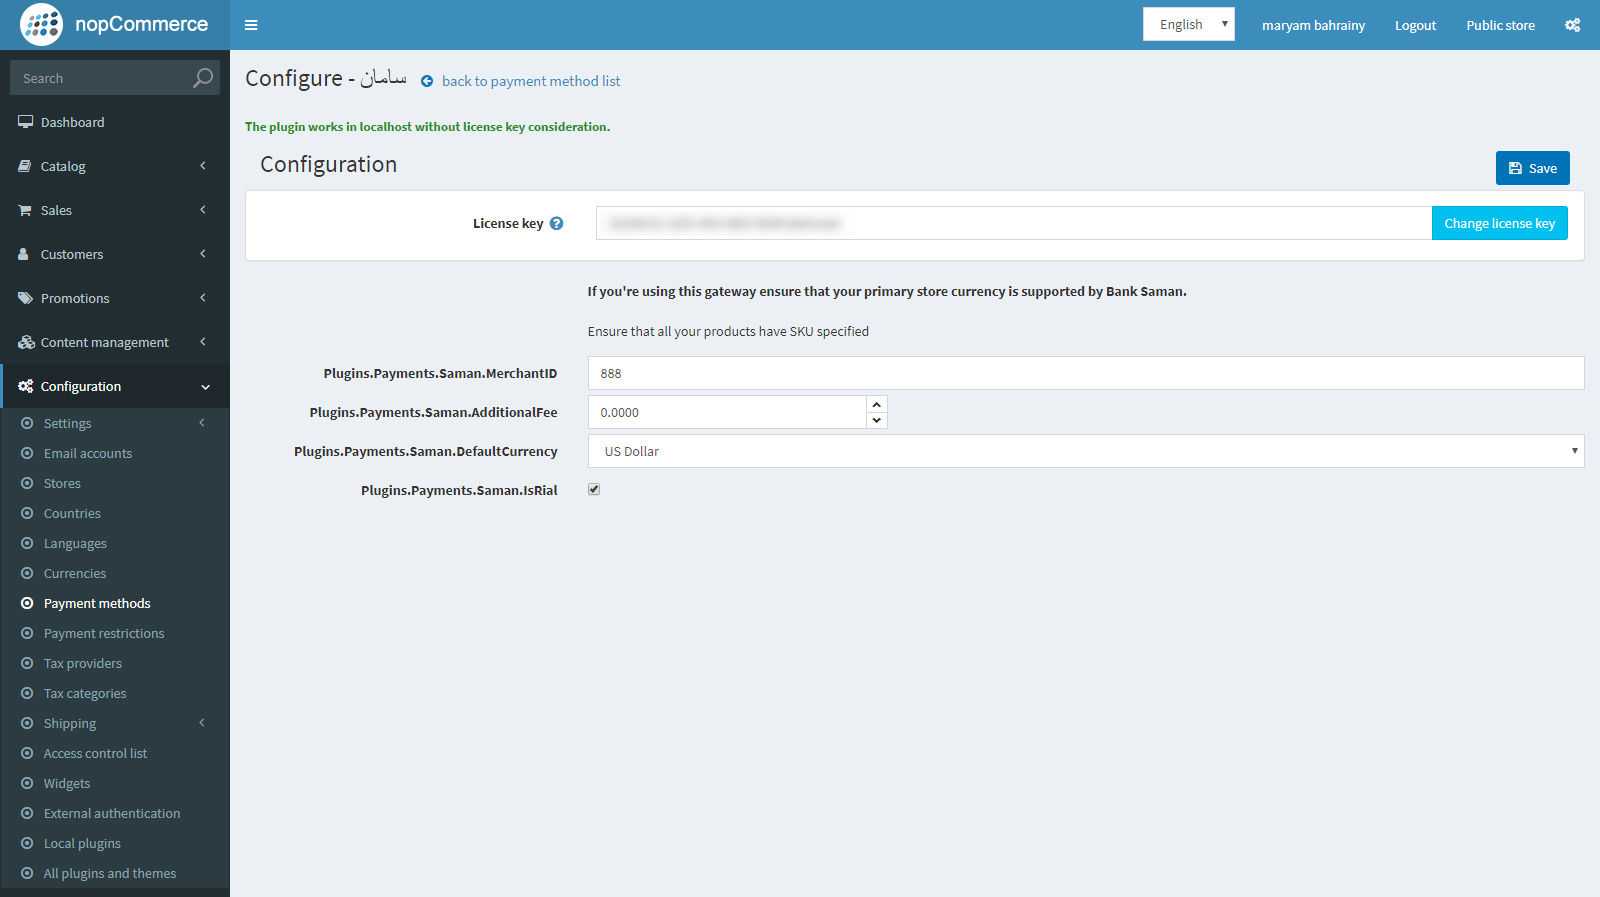Click the floppy disk icon on Save
This screenshot has height=897, width=1600.
point(1515,168)
